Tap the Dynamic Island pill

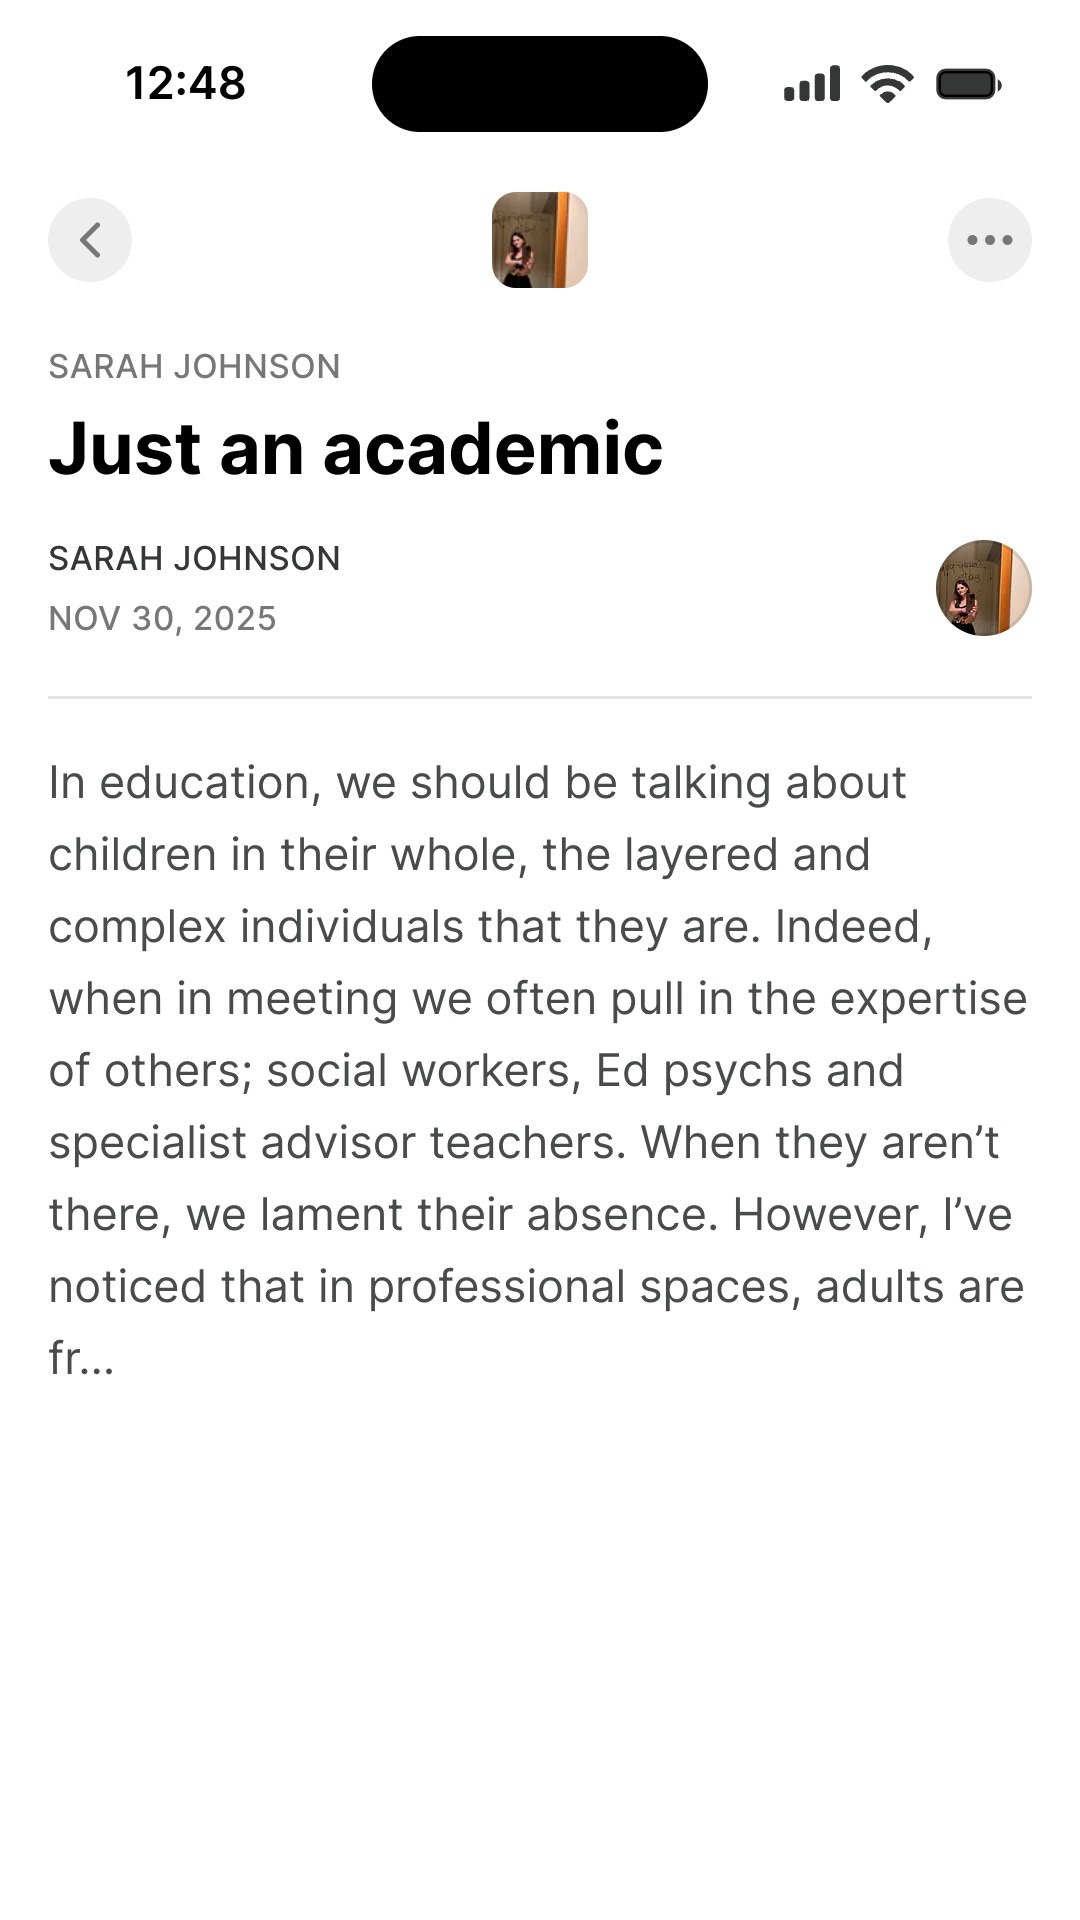click(x=540, y=84)
